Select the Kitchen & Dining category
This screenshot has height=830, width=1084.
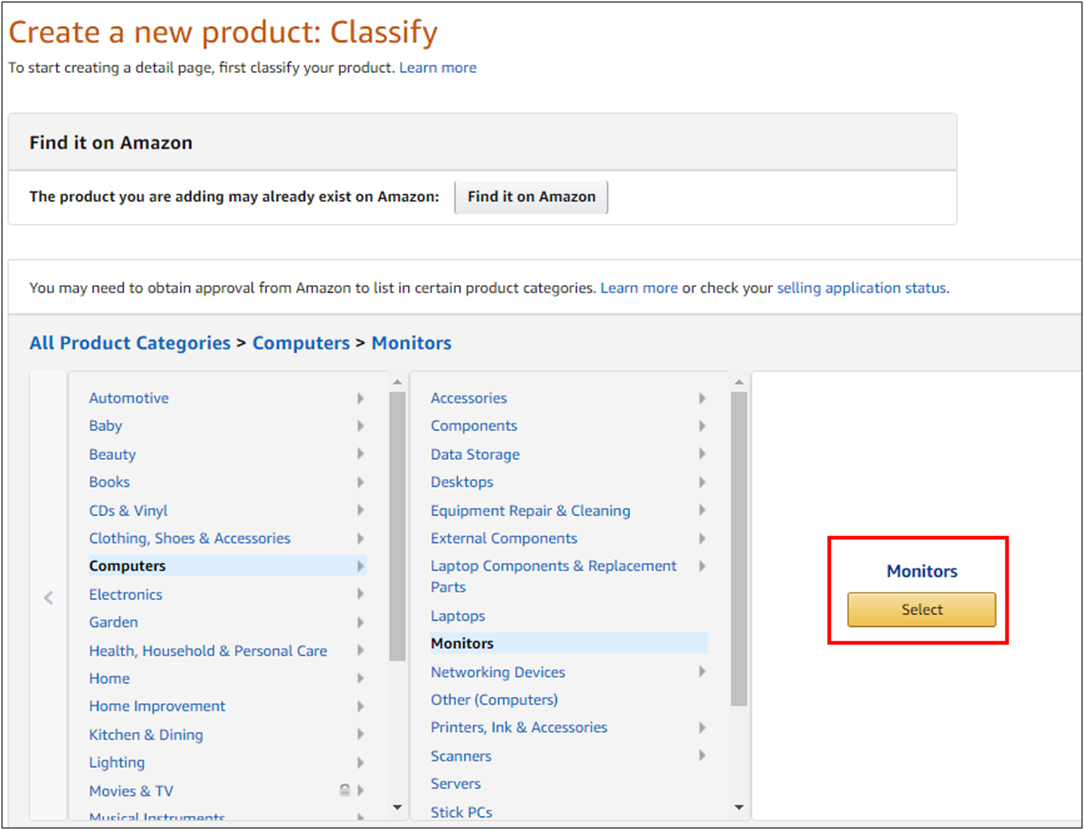[146, 734]
